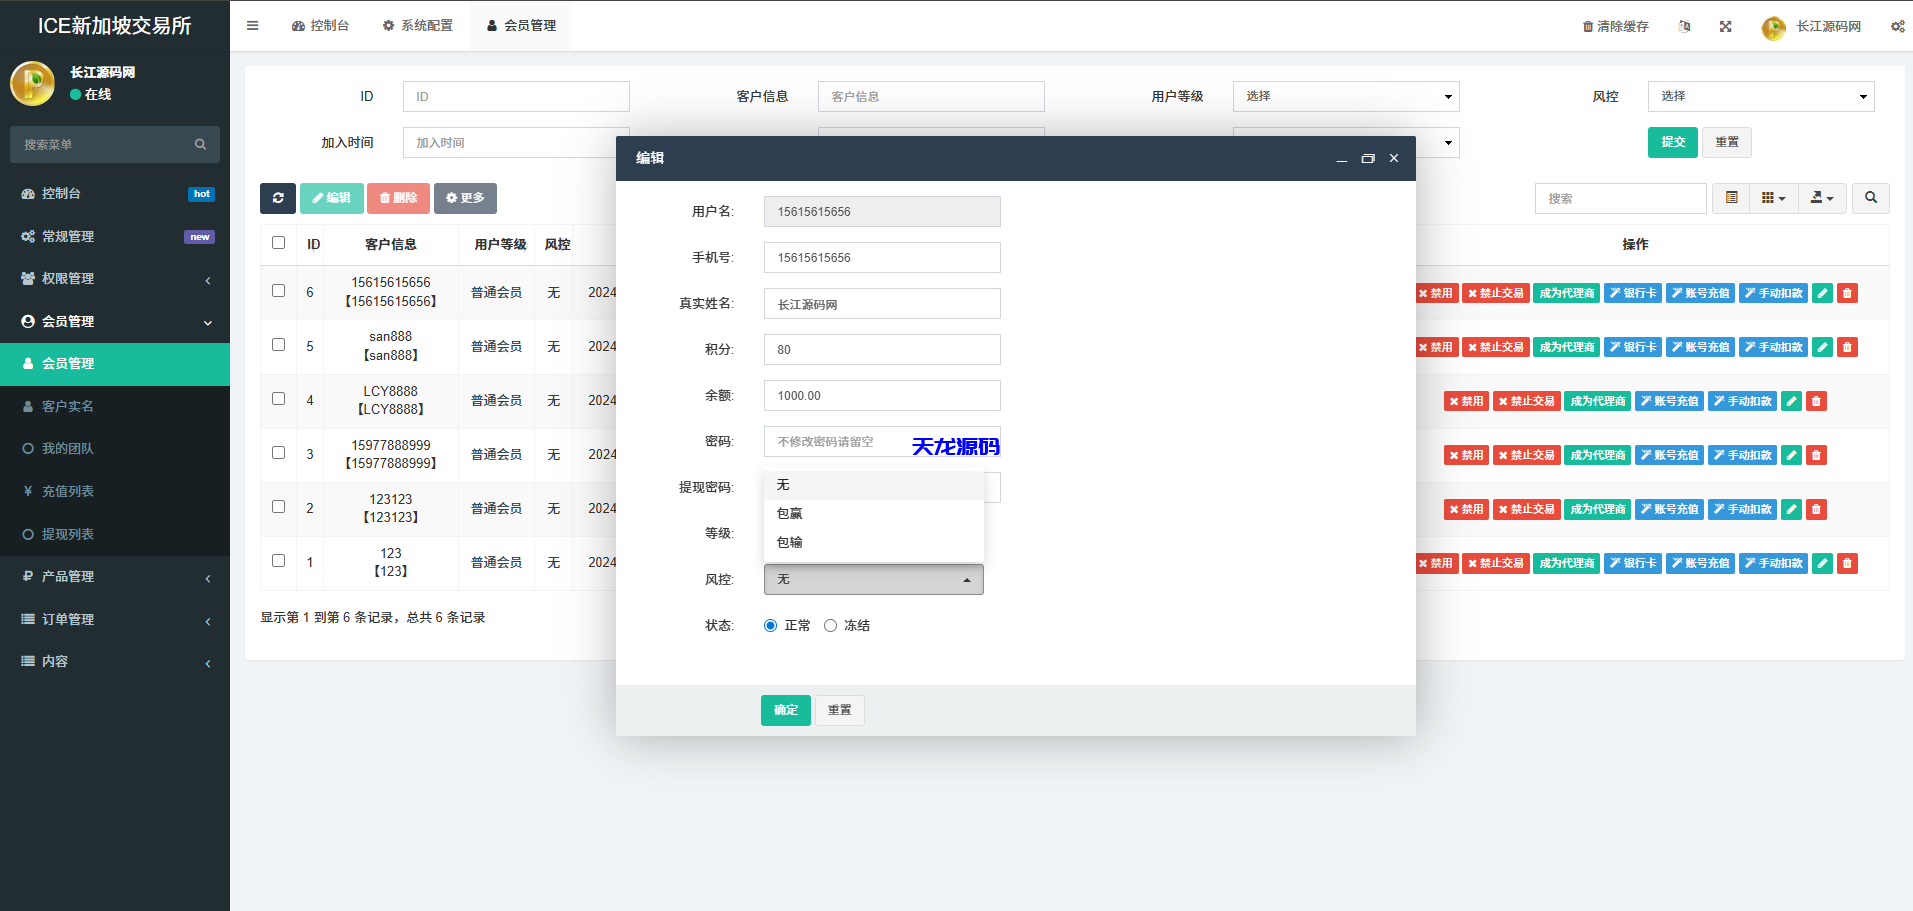The height and width of the screenshot is (911, 1913).
Task: Select the 正常 status radio button
Action: coord(769,625)
